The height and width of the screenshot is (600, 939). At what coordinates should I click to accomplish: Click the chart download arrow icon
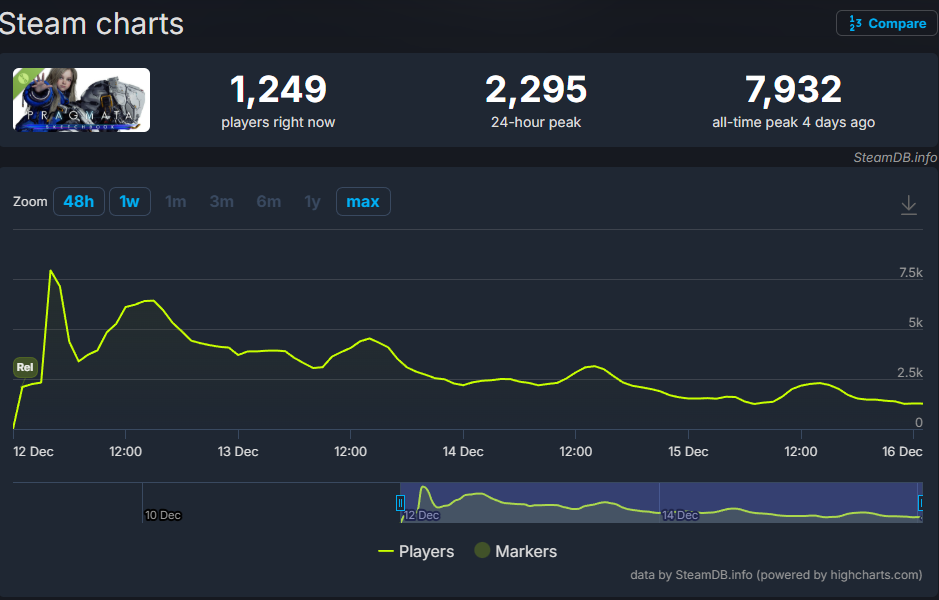pos(908,205)
